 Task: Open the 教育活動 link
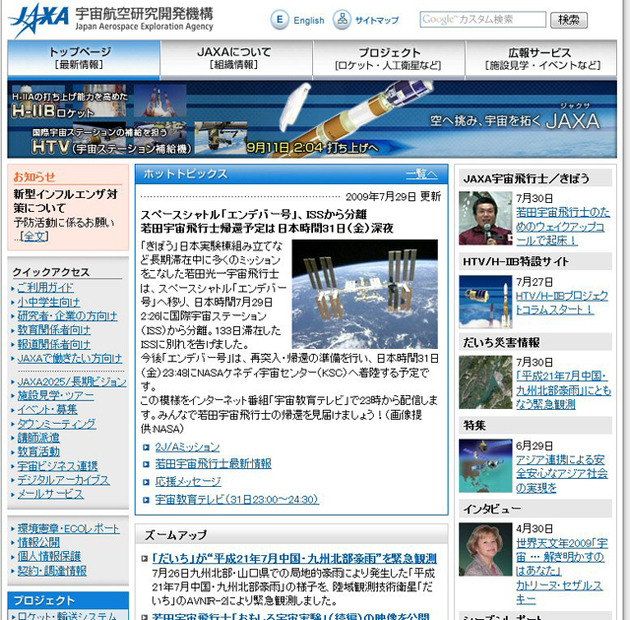point(38,452)
